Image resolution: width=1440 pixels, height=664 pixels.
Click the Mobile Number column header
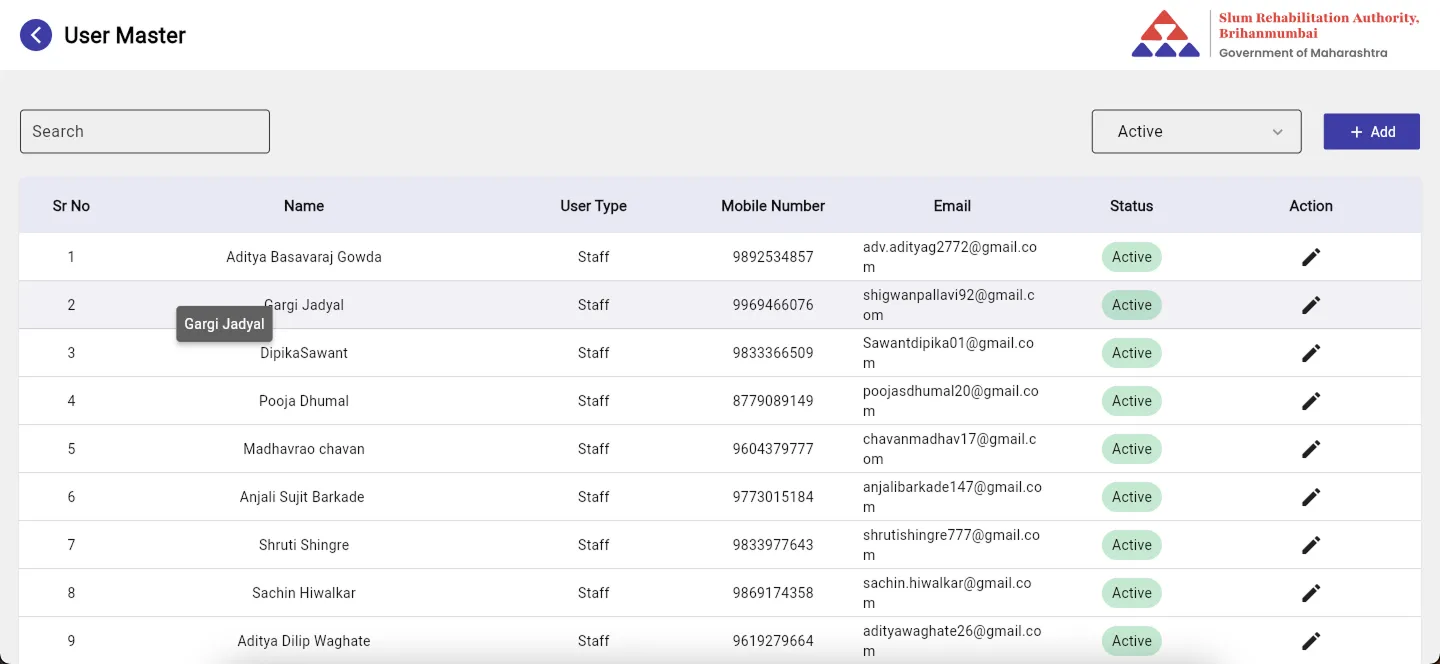pyautogui.click(x=772, y=206)
